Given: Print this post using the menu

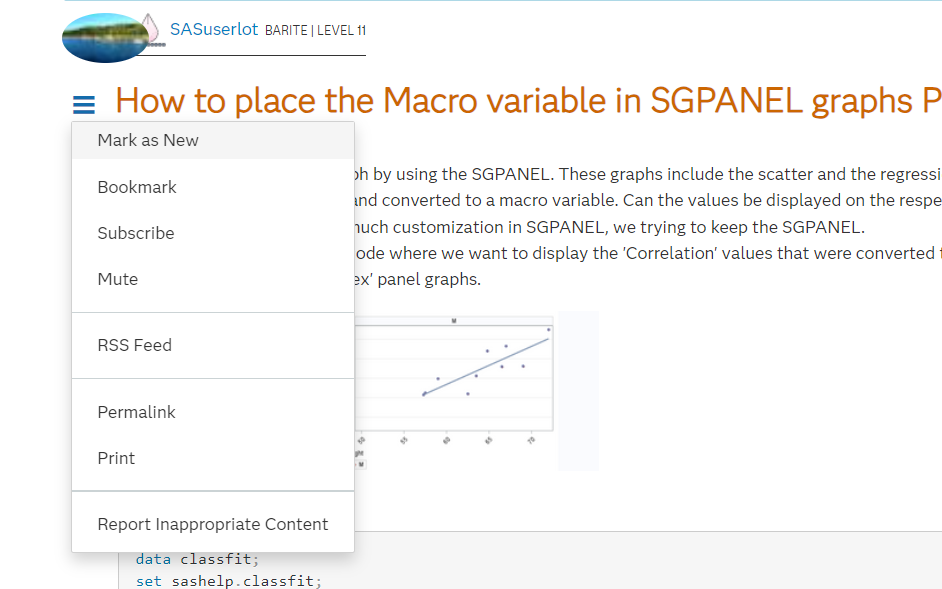Looking at the screenshot, I should pos(116,458).
